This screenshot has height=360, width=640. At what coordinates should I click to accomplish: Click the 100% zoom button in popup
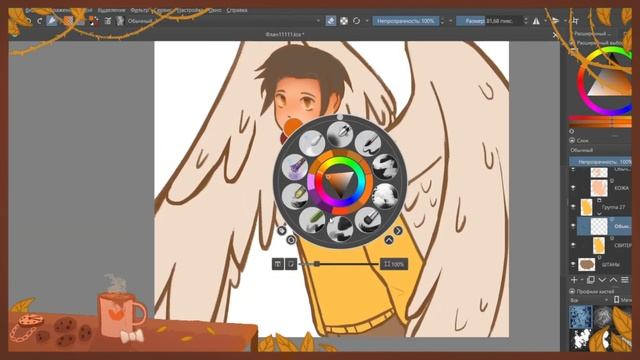click(394, 264)
